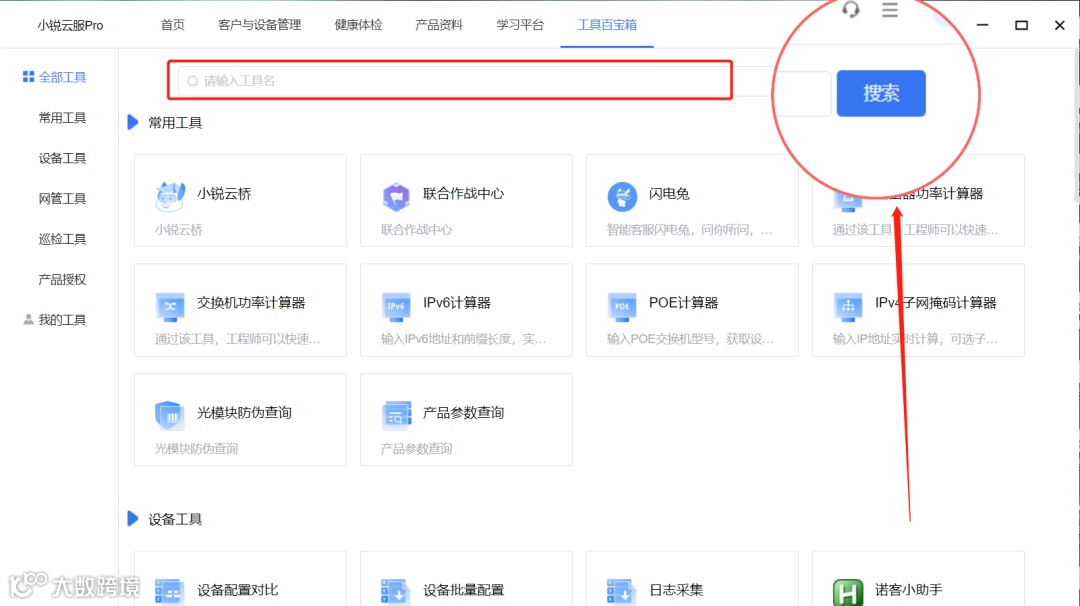Click the 产品参数查询 icon

click(x=396, y=415)
